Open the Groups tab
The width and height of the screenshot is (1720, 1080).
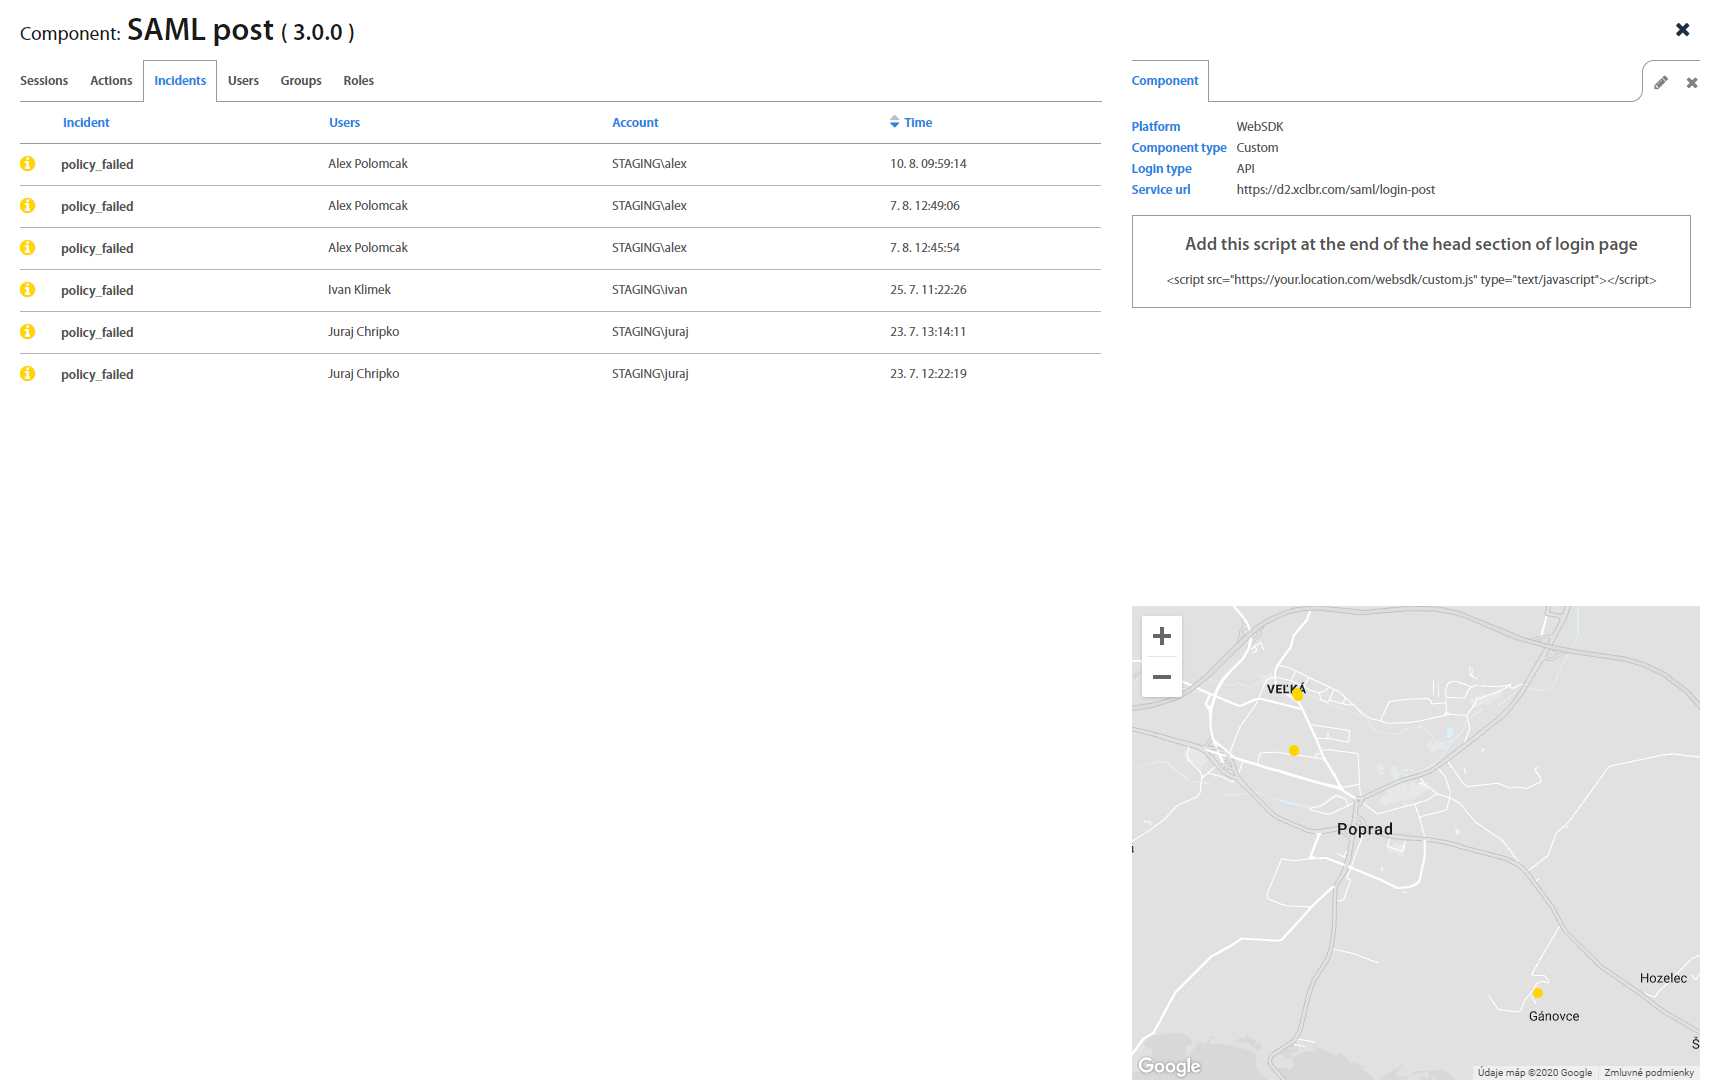(301, 81)
